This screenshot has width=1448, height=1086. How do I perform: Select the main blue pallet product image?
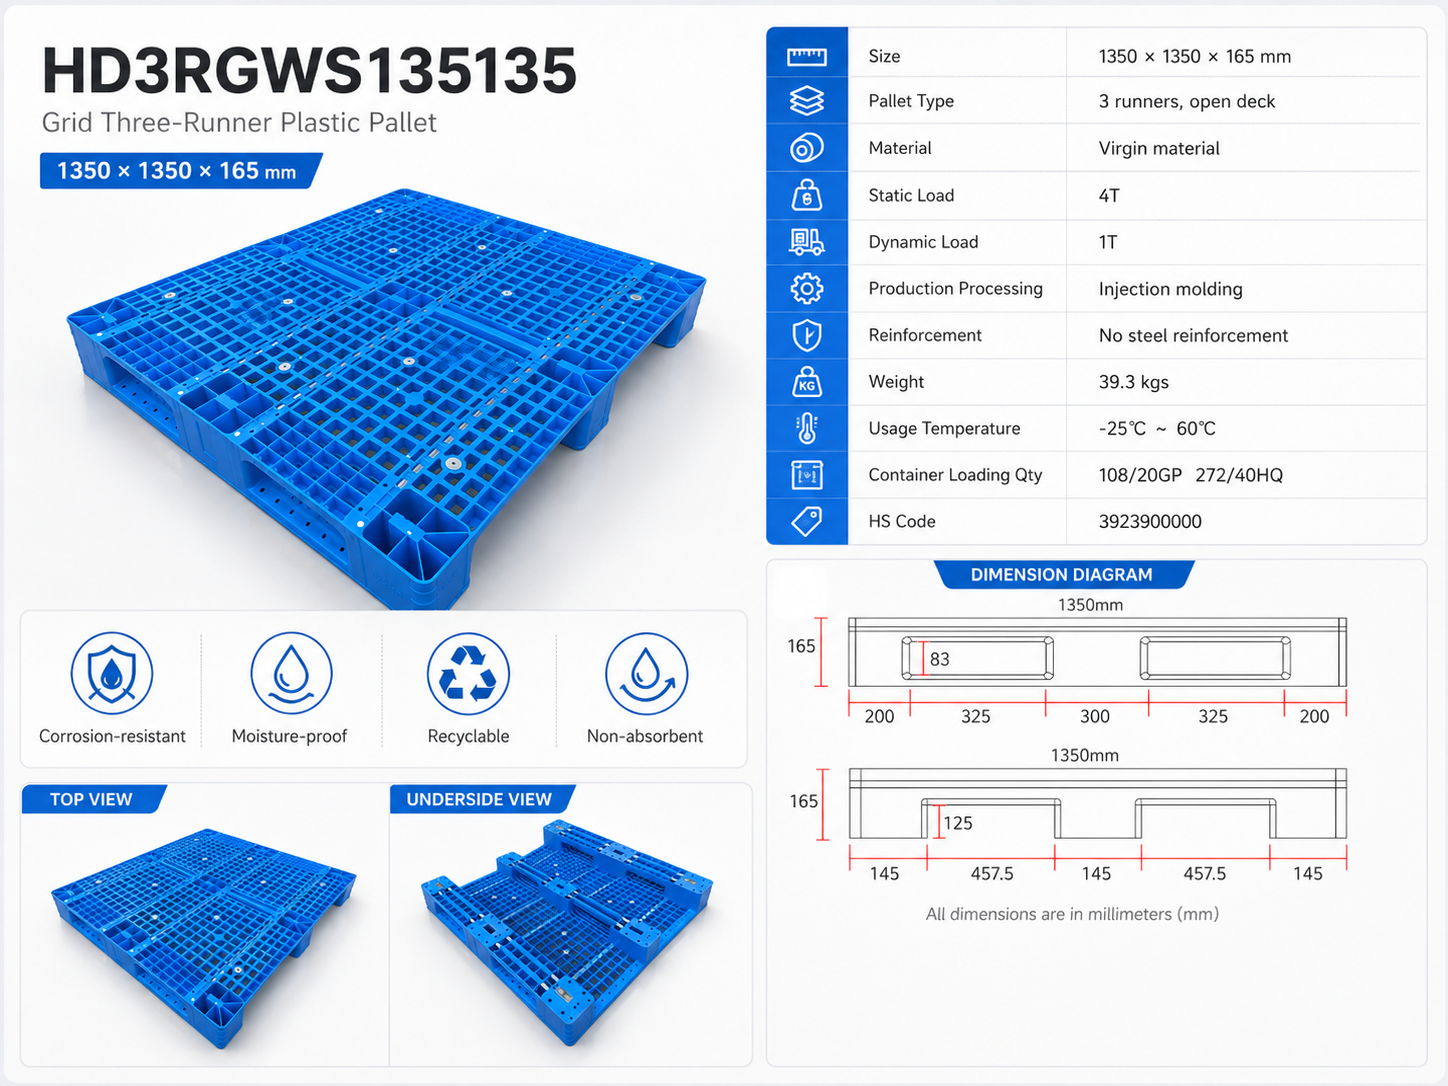387,398
